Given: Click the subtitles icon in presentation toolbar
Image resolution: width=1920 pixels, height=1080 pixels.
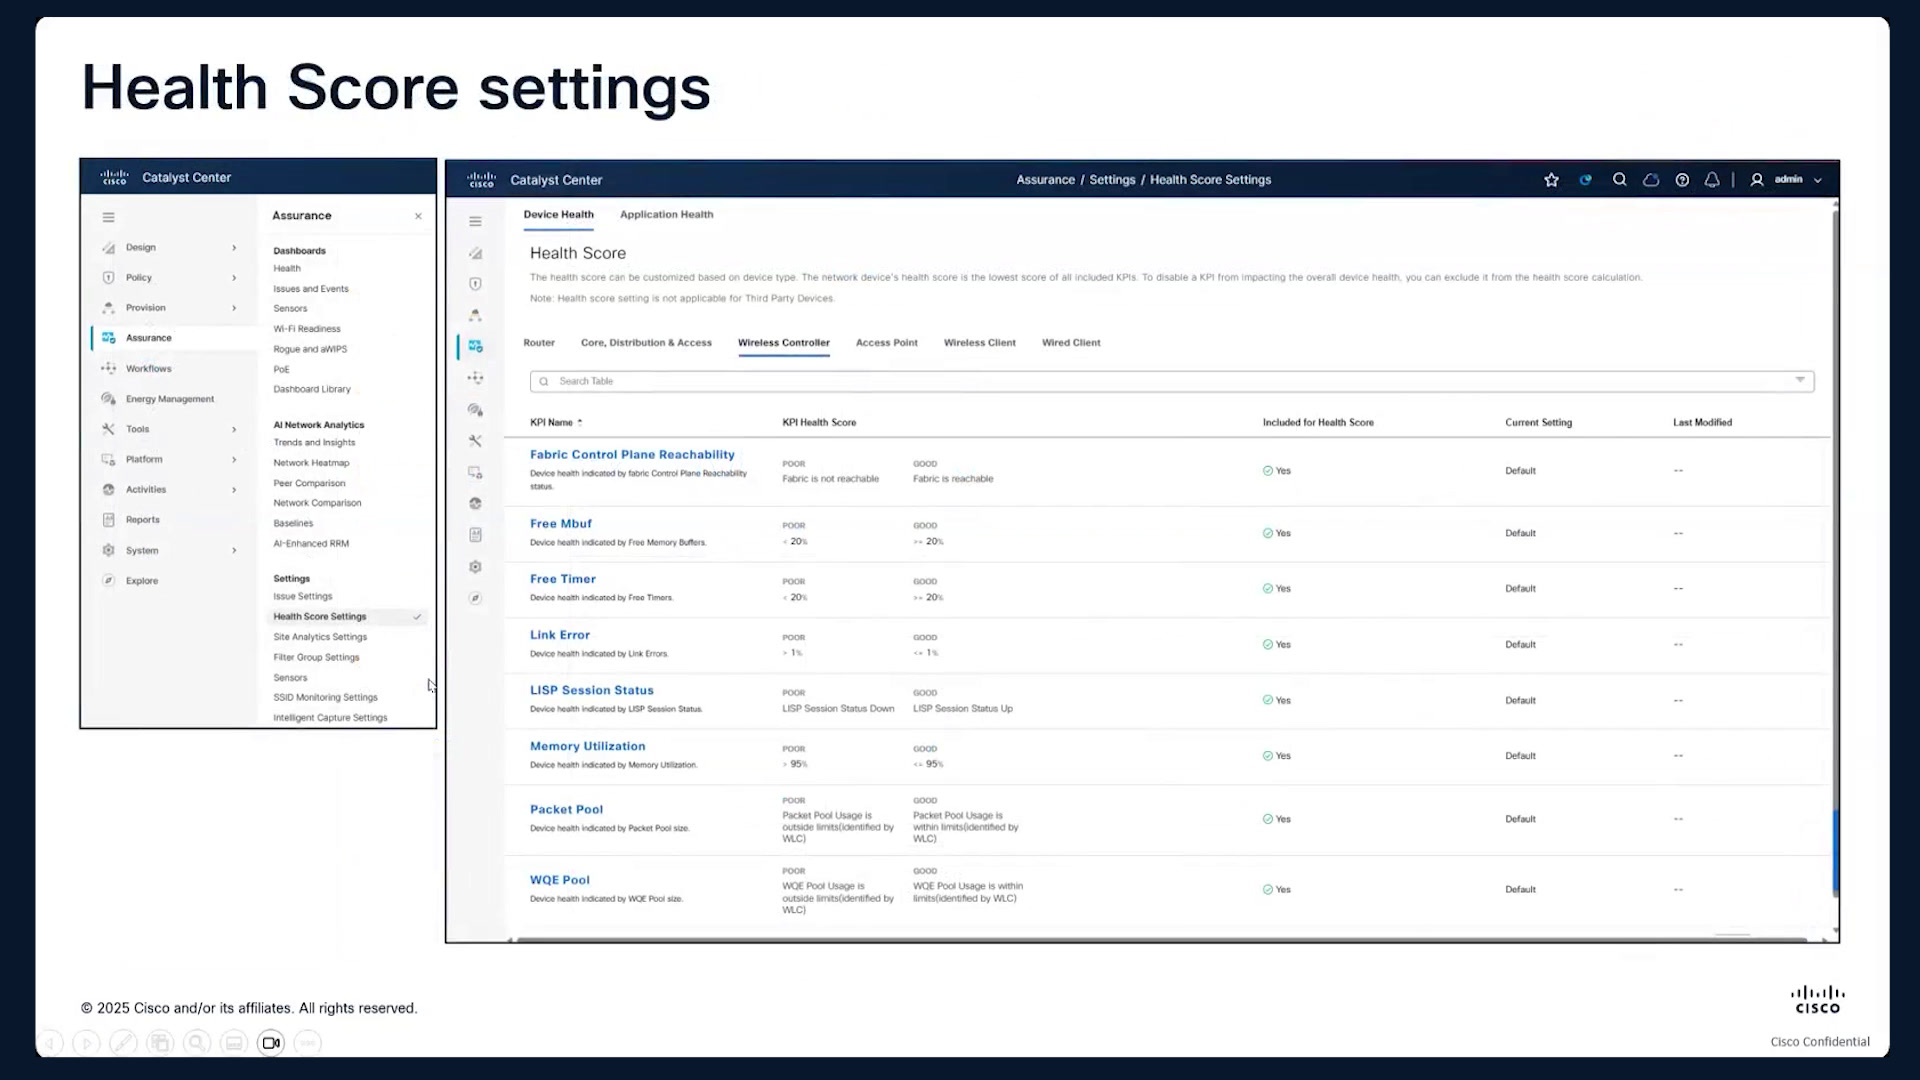Looking at the screenshot, I should click(x=234, y=1043).
